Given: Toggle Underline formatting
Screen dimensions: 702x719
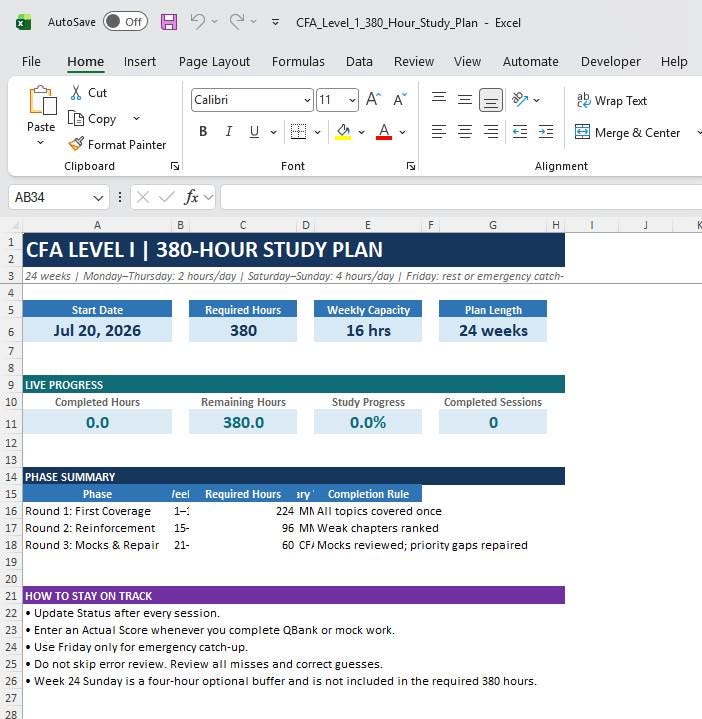Looking at the screenshot, I should pyautogui.click(x=254, y=132).
